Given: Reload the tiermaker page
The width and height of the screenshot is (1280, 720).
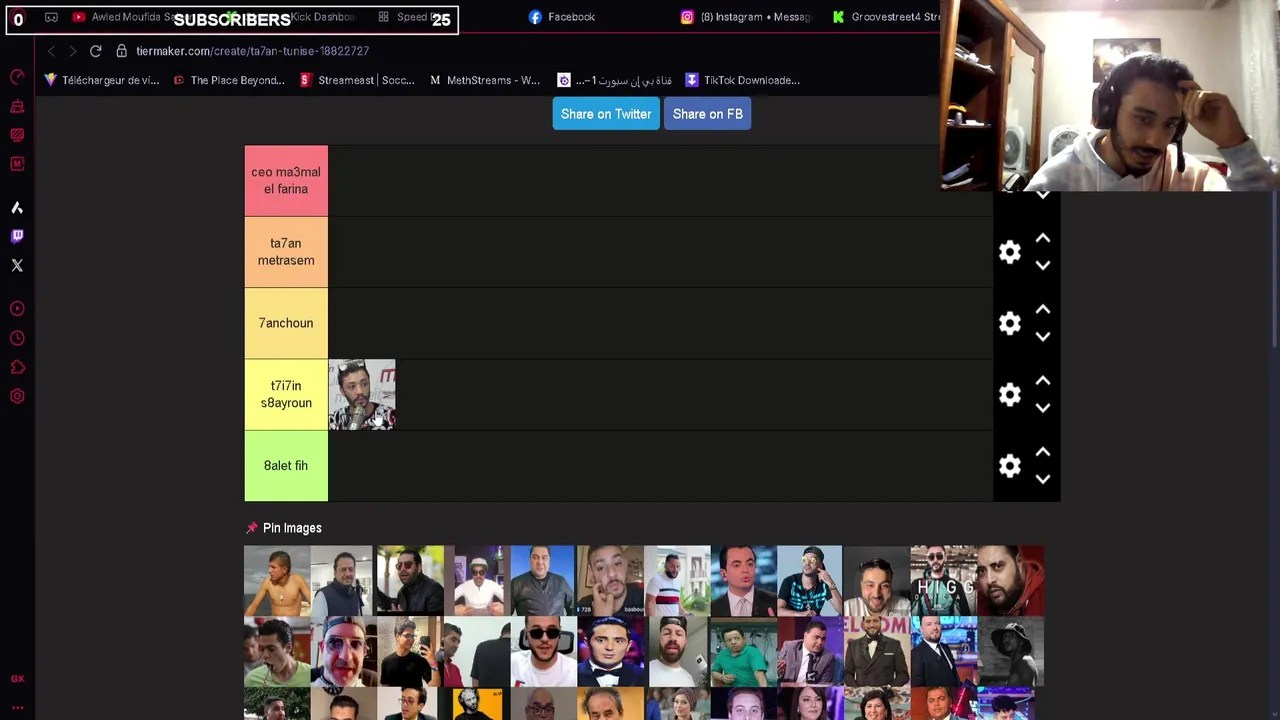Looking at the screenshot, I should pyautogui.click(x=95, y=51).
